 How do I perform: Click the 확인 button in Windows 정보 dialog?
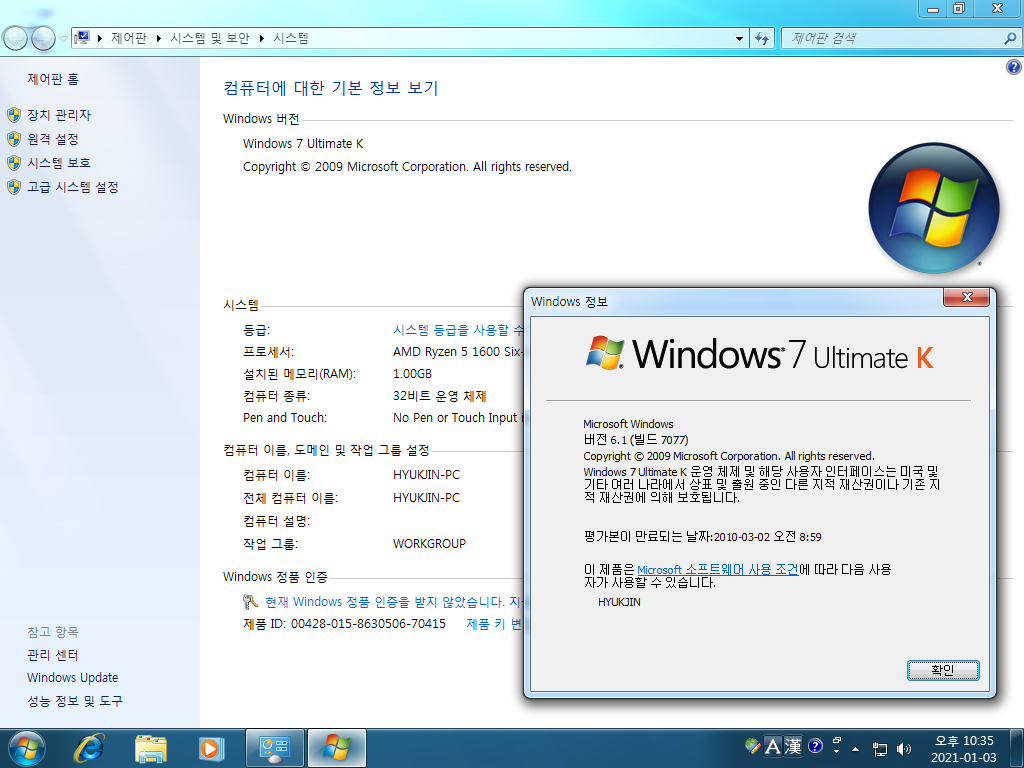[x=943, y=670]
